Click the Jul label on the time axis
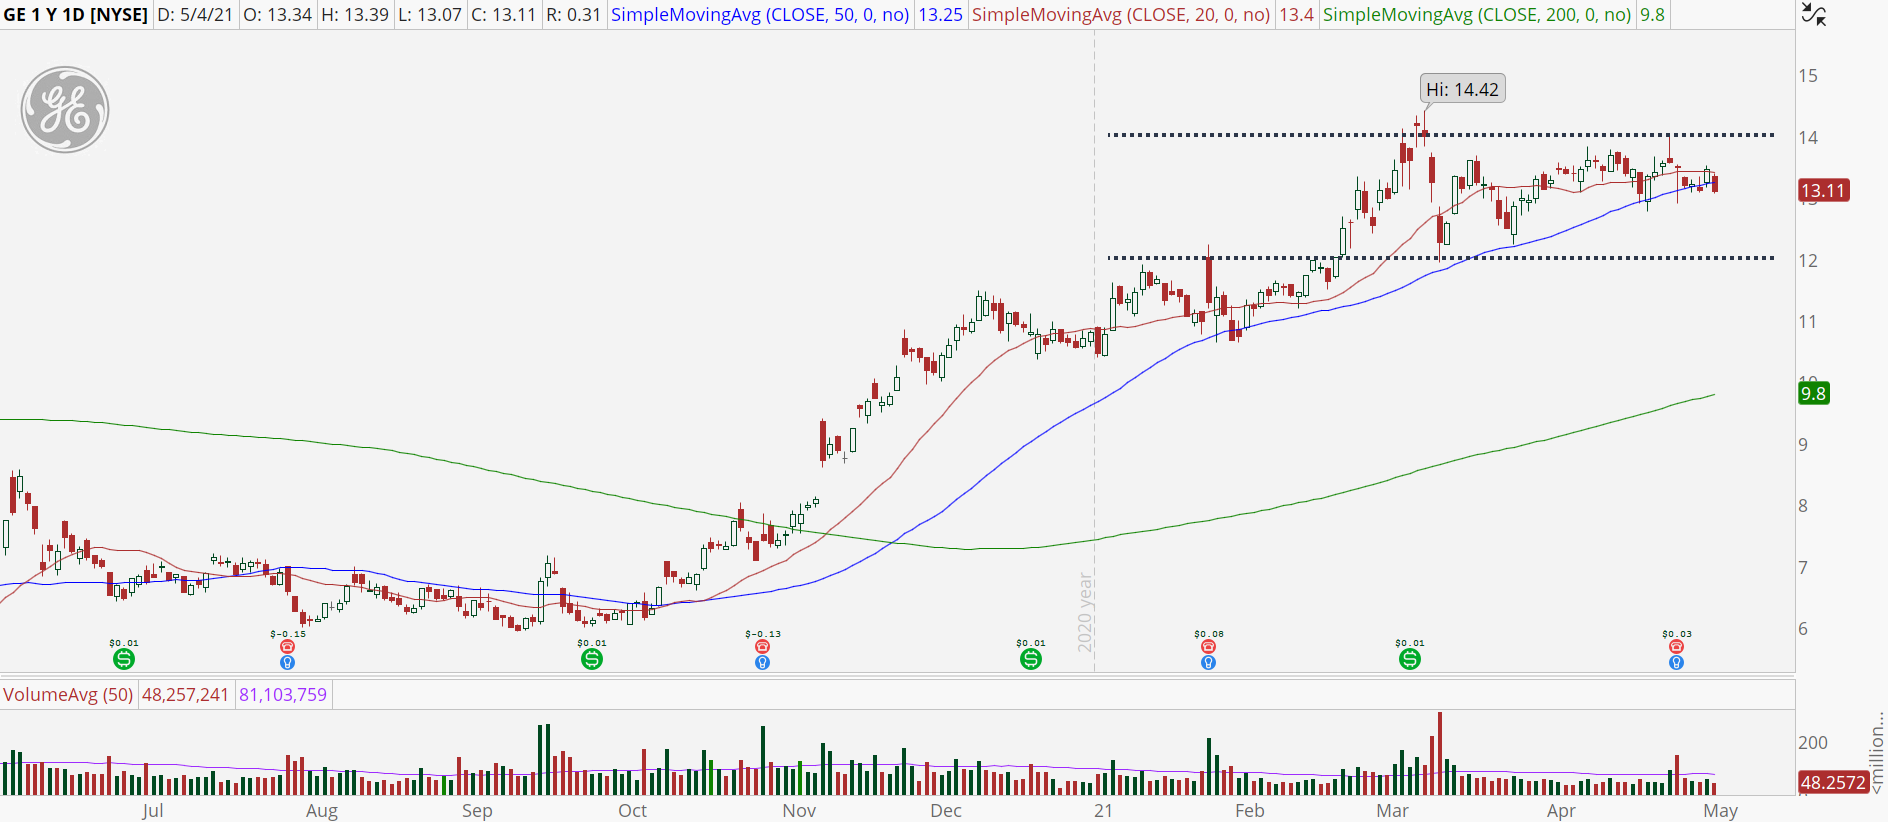The height and width of the screenshot is (822, 1888). pyautogui.click(x=152, y=810)
